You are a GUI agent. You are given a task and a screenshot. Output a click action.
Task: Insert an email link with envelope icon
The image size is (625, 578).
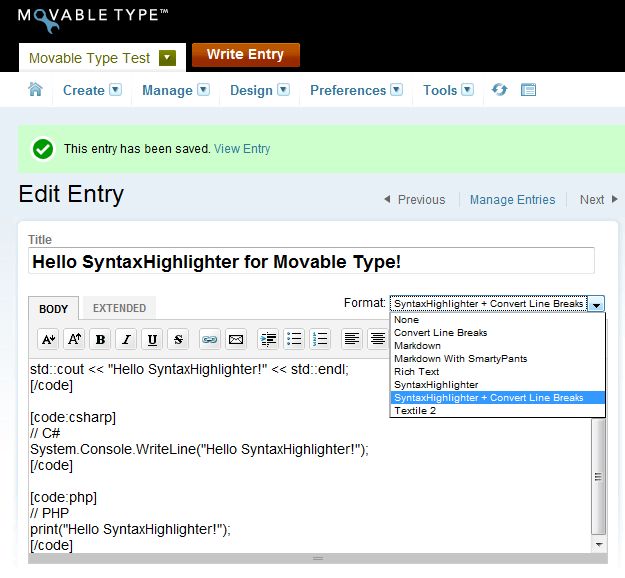tap(236, 339)
